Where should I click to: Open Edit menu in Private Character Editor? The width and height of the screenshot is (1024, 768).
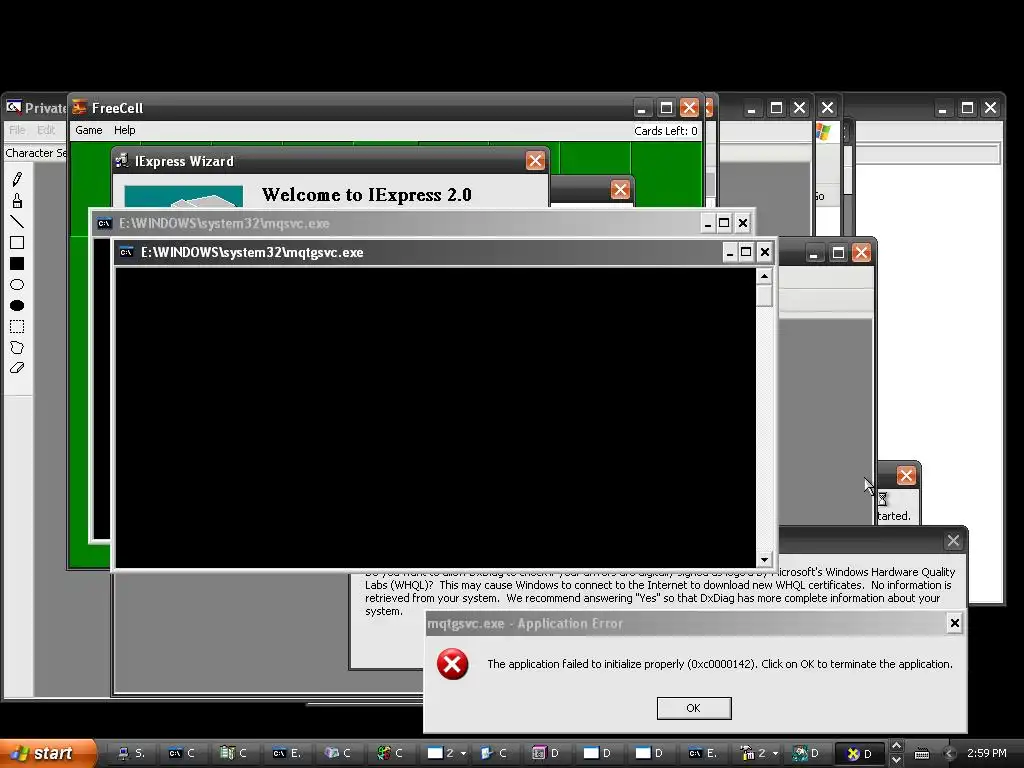[x=46, y=130]
